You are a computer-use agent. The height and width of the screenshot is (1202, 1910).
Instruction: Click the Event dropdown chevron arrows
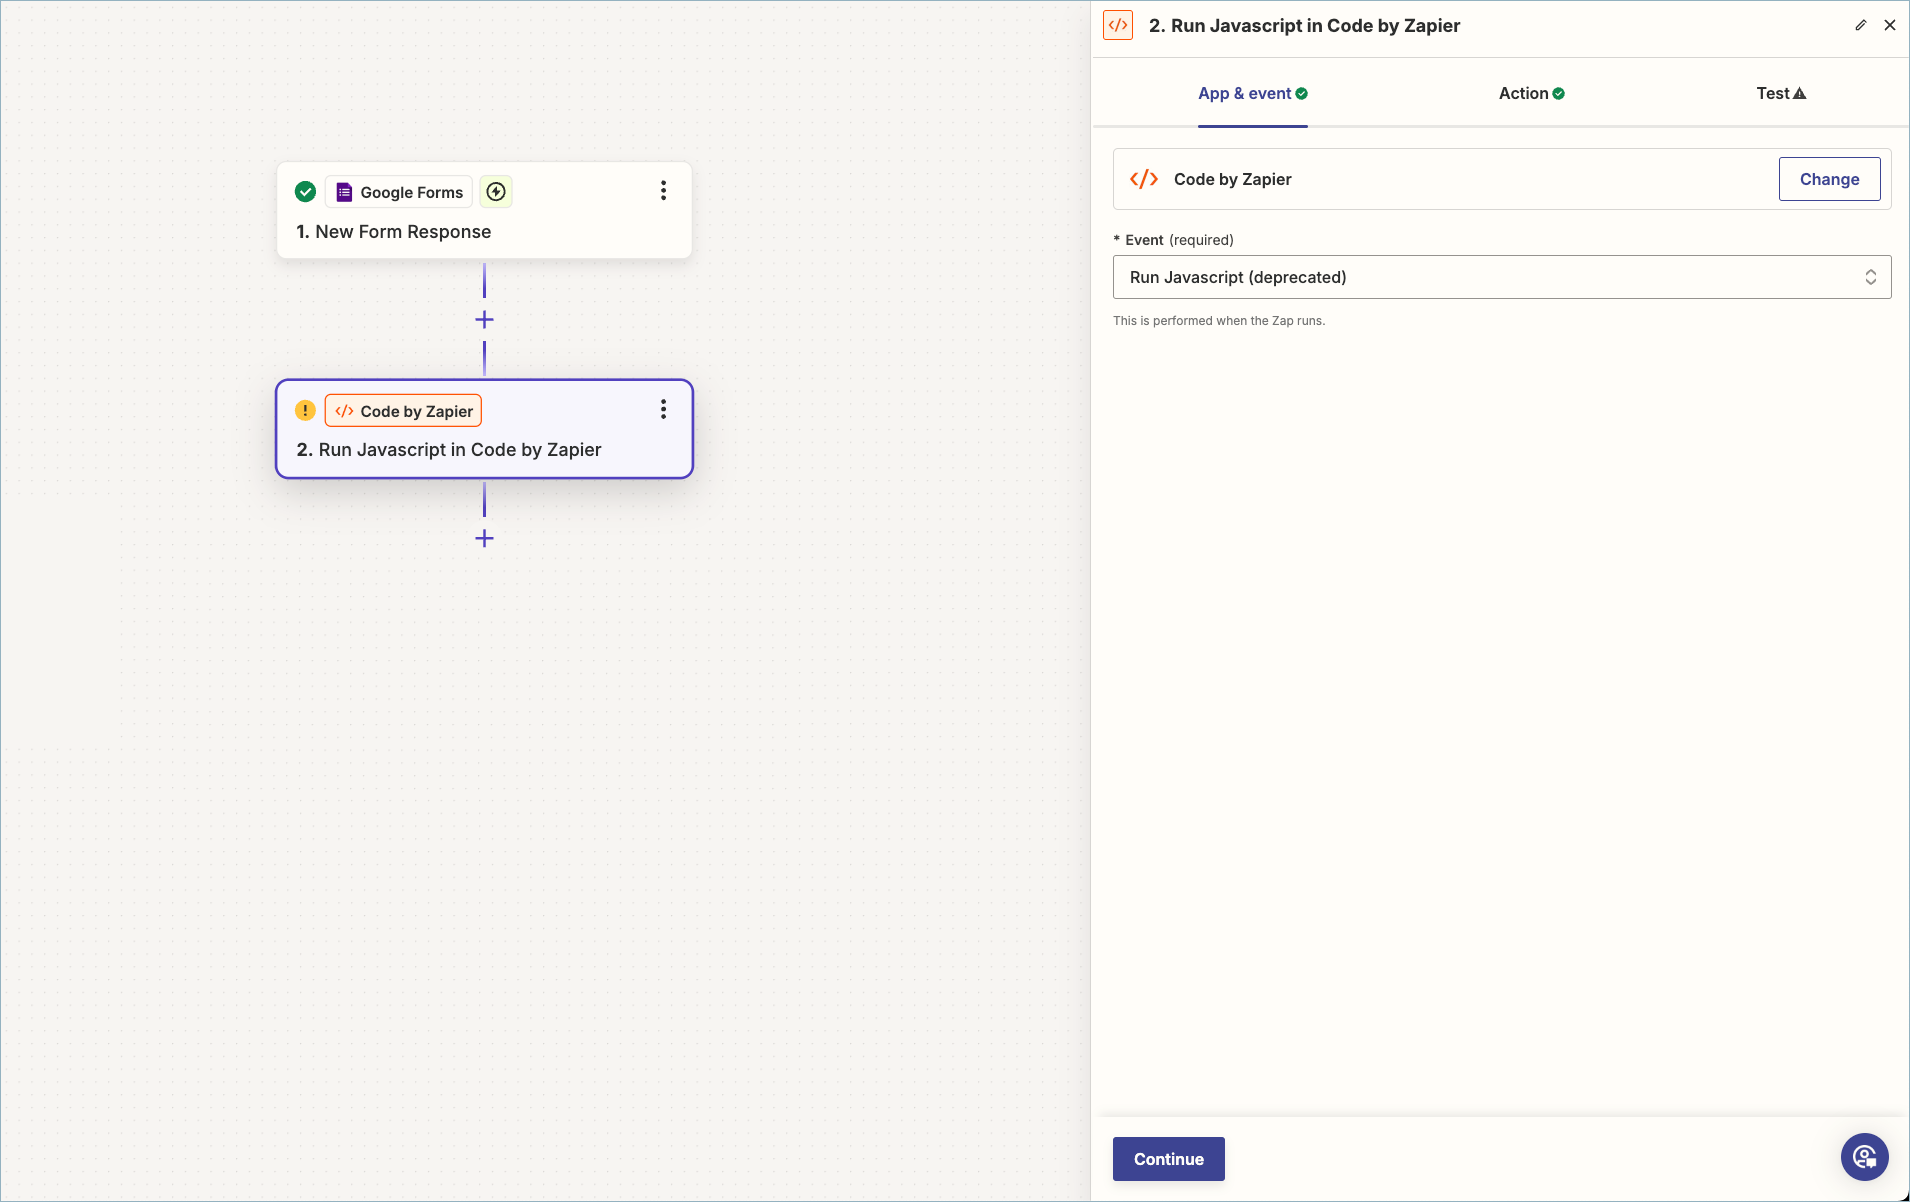click(x=1870, y=277)
